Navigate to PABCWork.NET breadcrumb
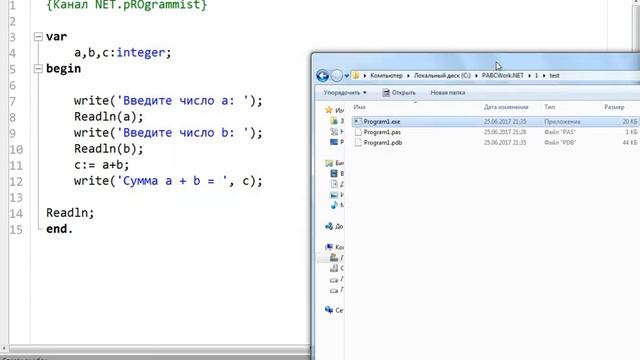 click(x=502, y=76)
